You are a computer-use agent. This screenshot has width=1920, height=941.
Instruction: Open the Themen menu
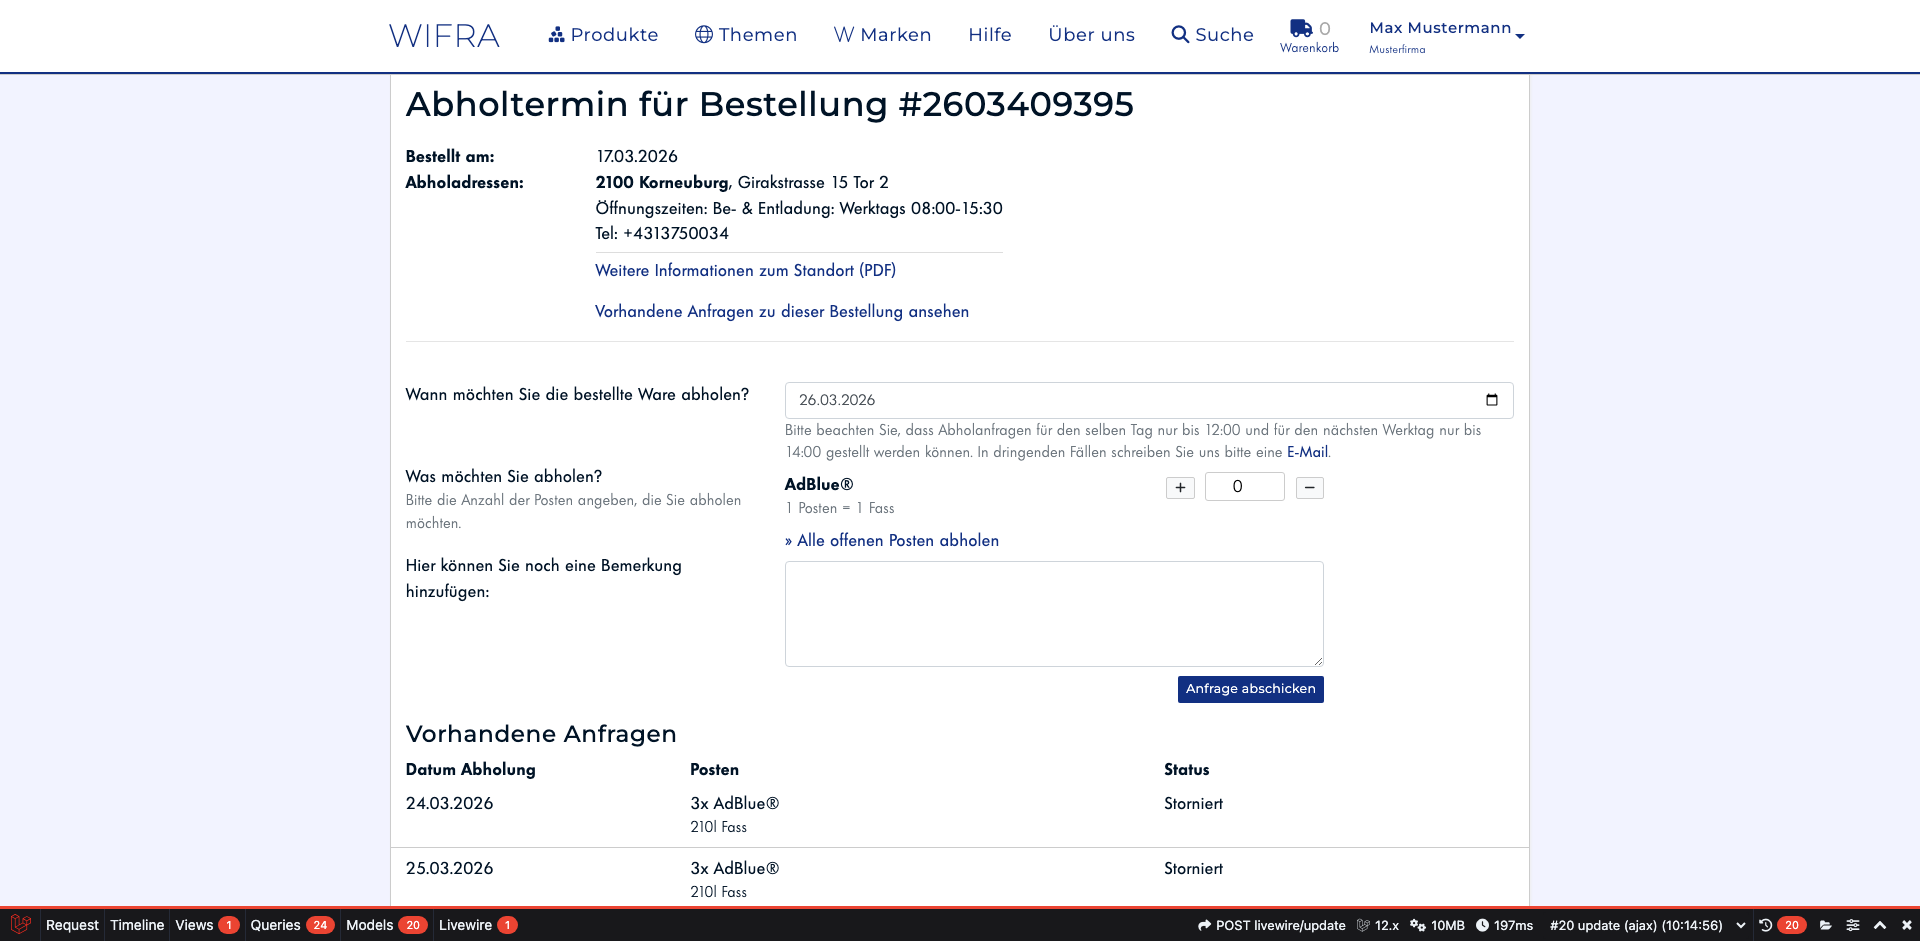click(x=745, y=34)
